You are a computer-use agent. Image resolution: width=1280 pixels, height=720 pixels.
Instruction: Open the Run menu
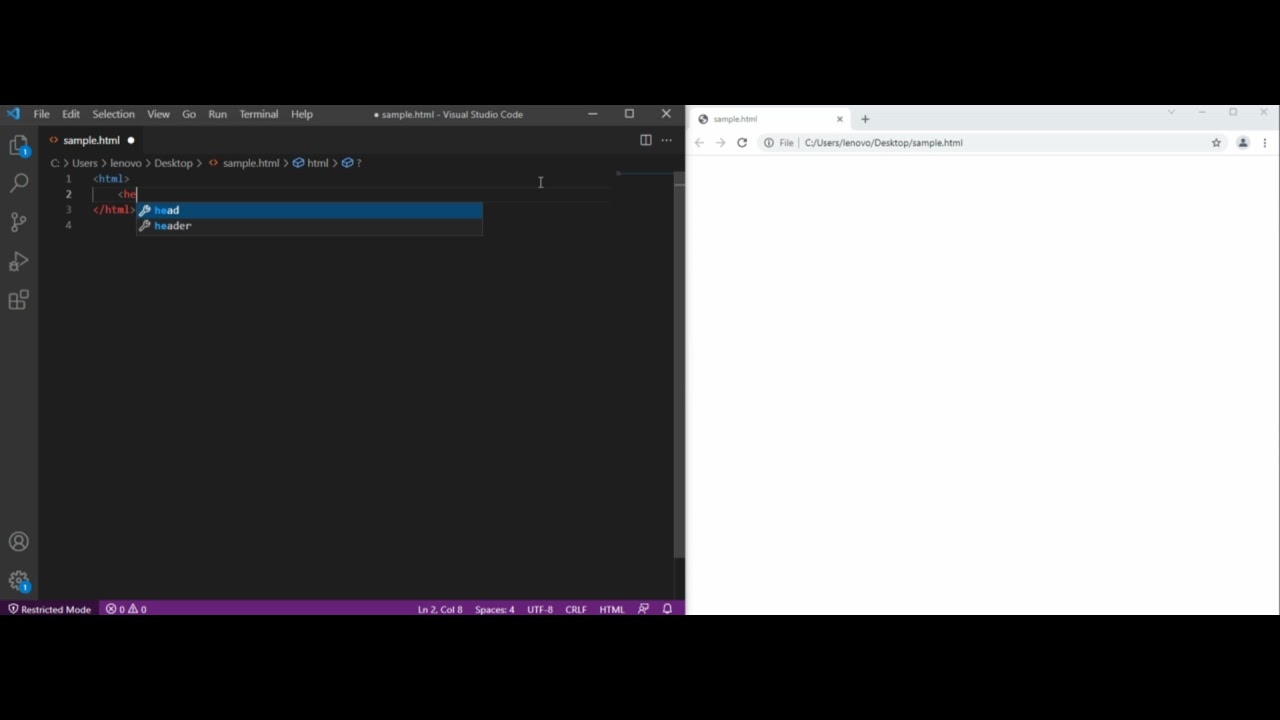coord(217,114)
